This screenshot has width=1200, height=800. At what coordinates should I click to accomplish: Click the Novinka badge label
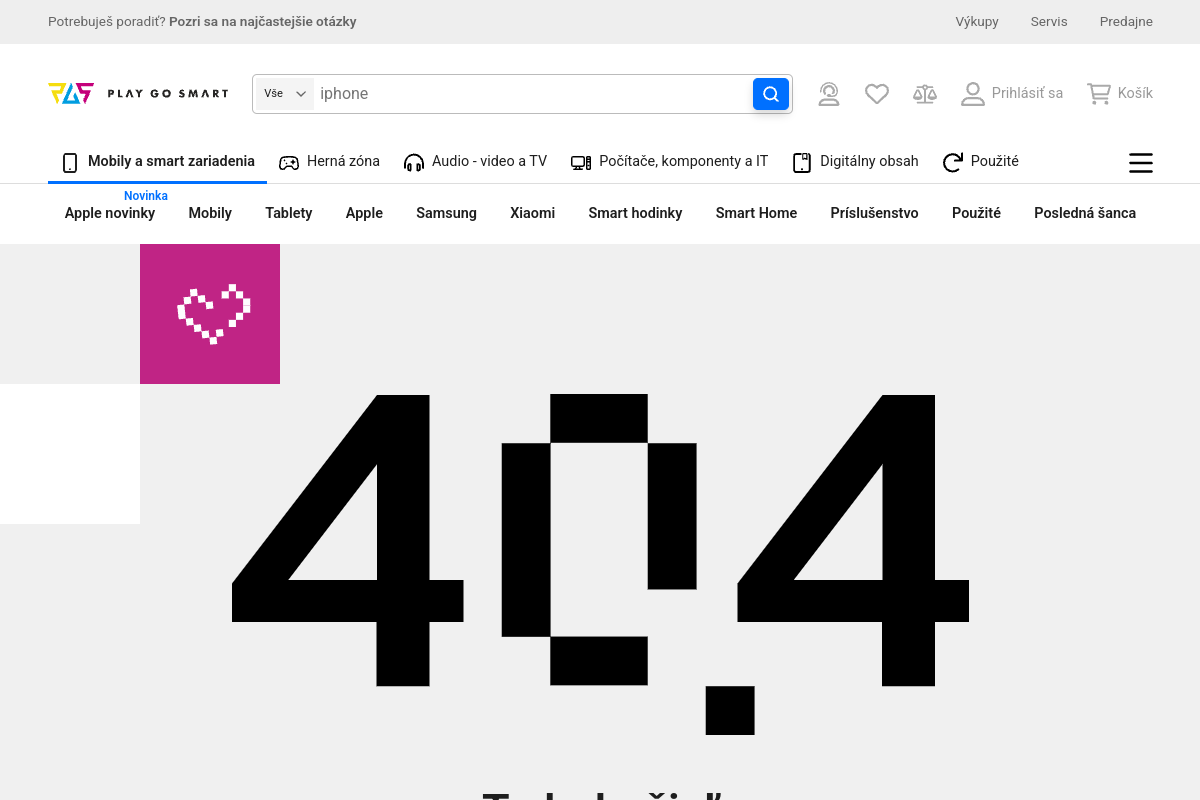pos(146,196)
